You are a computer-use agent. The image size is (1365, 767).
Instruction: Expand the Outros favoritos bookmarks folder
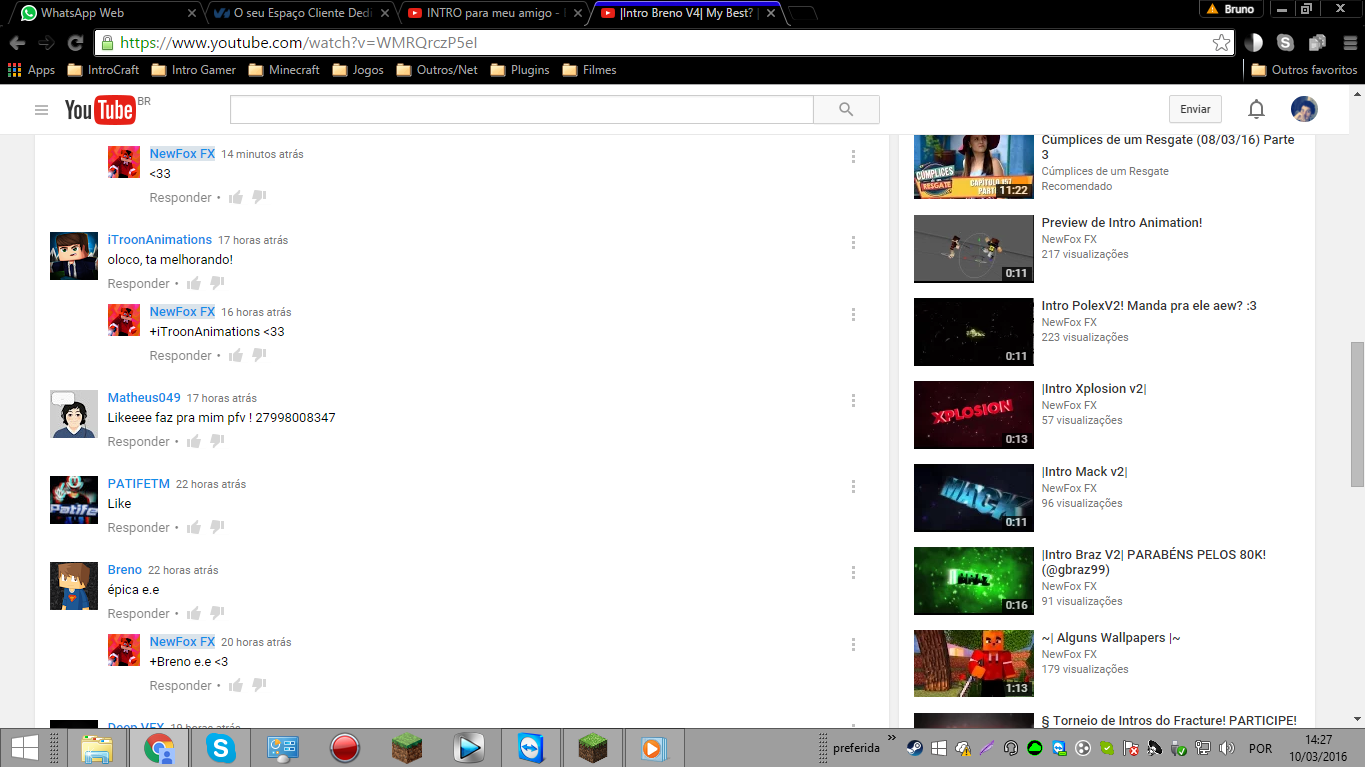click(x=1304, y=70)
